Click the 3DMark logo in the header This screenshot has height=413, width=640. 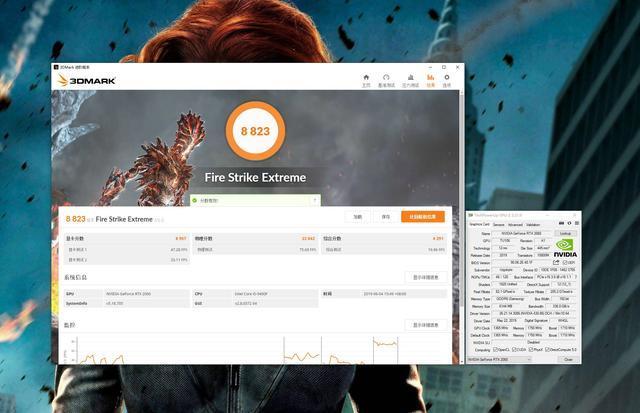click(x=87, y=80)
